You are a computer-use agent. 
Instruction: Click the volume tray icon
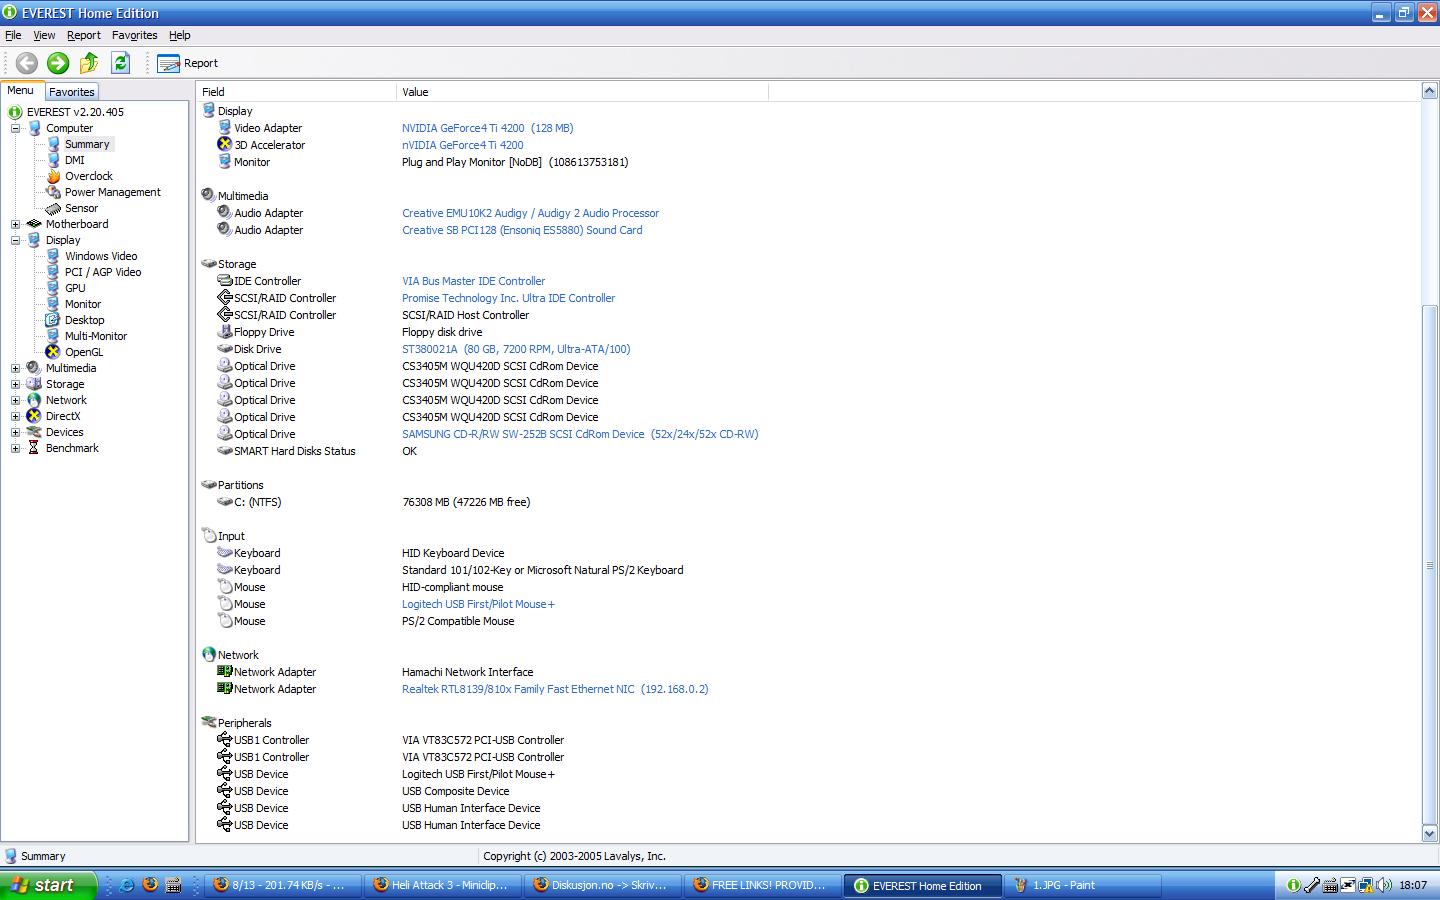click(x=1385, y=885)
